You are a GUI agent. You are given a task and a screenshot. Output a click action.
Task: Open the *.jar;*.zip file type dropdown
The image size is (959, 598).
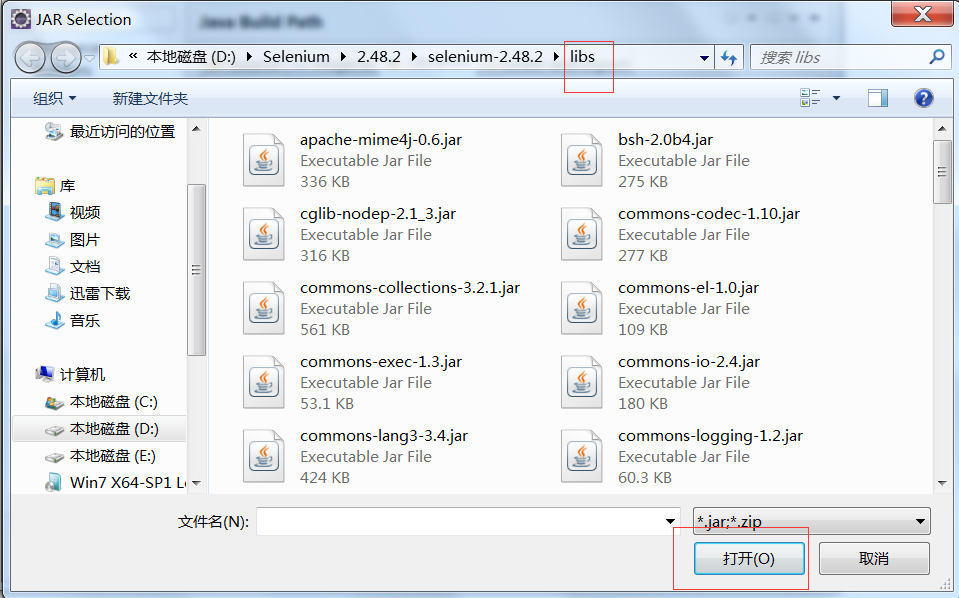tap(811, 521)
